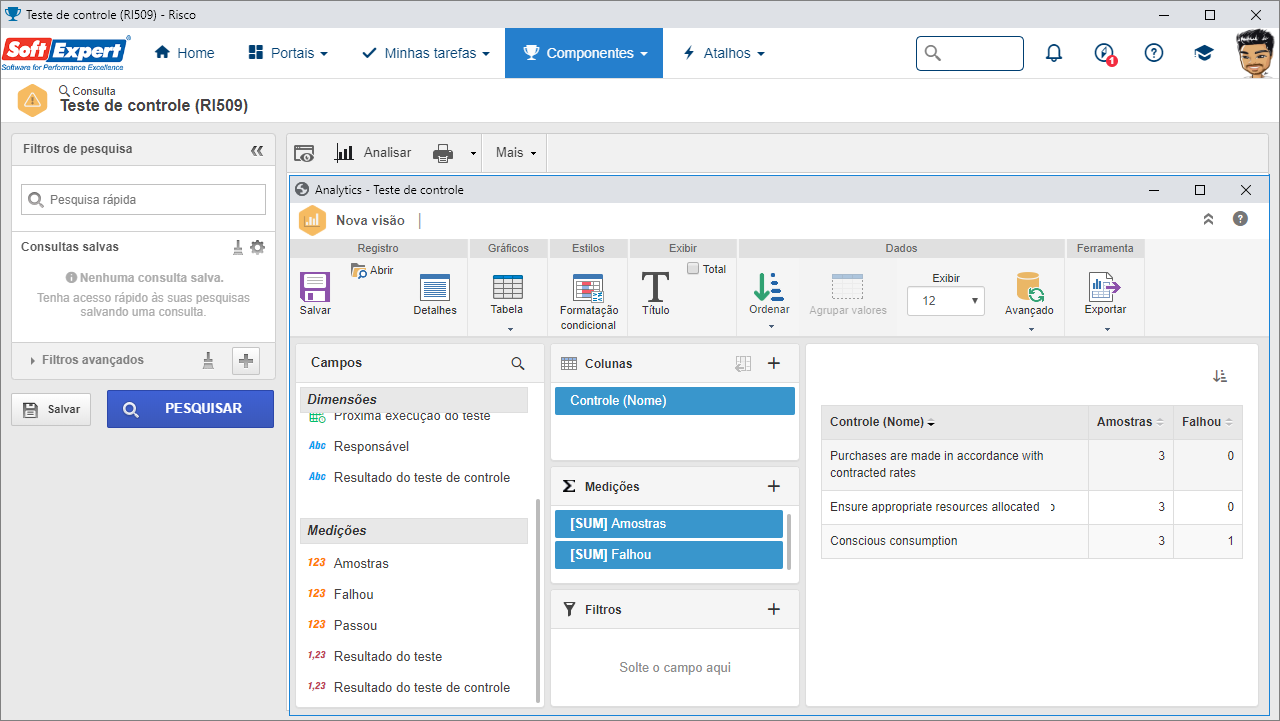
Task: Swap columns and rows icon in Colunas
Action: [x=742, y=364]
